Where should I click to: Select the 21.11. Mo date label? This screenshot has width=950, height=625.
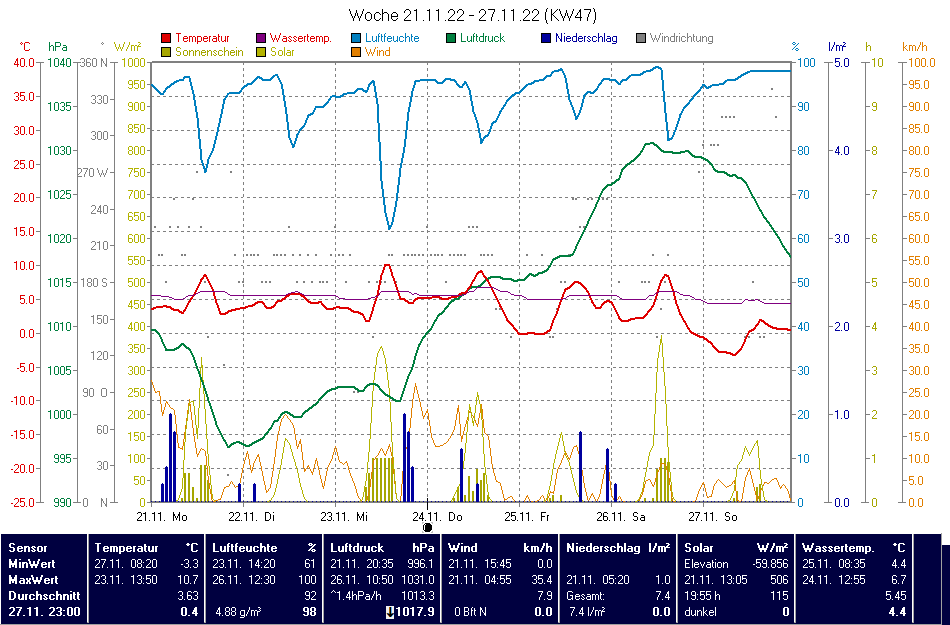coord(162,517)
